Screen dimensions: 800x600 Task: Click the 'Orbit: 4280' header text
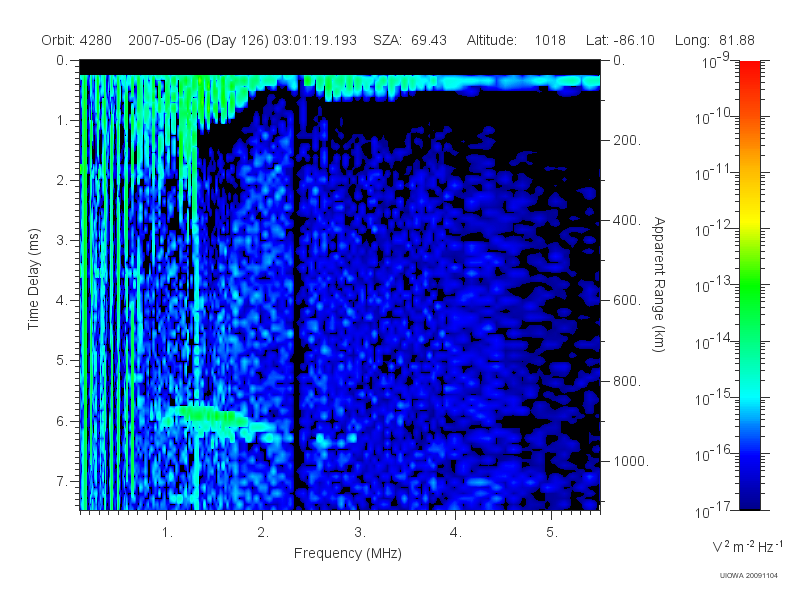coord(77,40)
